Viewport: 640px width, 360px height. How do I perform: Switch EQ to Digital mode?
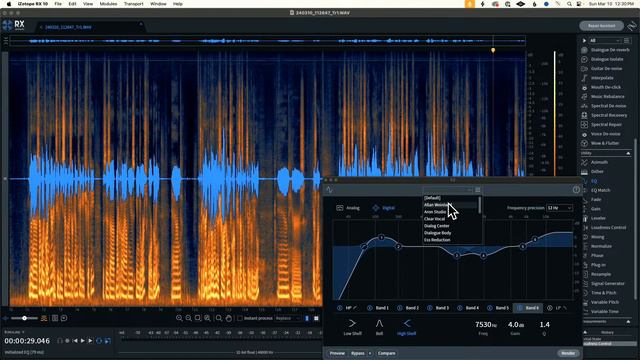tap(384, 208)
